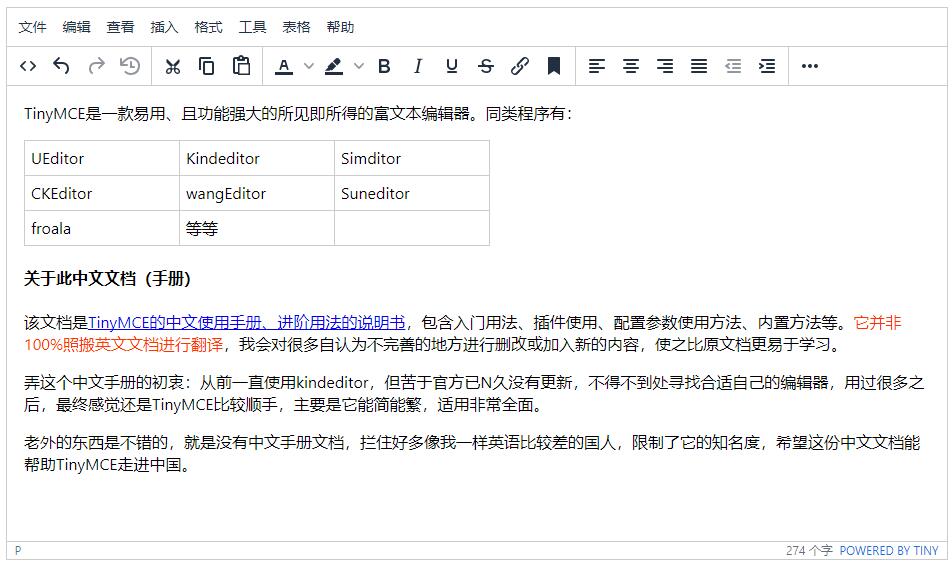The width and height of the screenshot is (952, 563).
Task: Open the 编辑 menu
Action: pos(76,27)
